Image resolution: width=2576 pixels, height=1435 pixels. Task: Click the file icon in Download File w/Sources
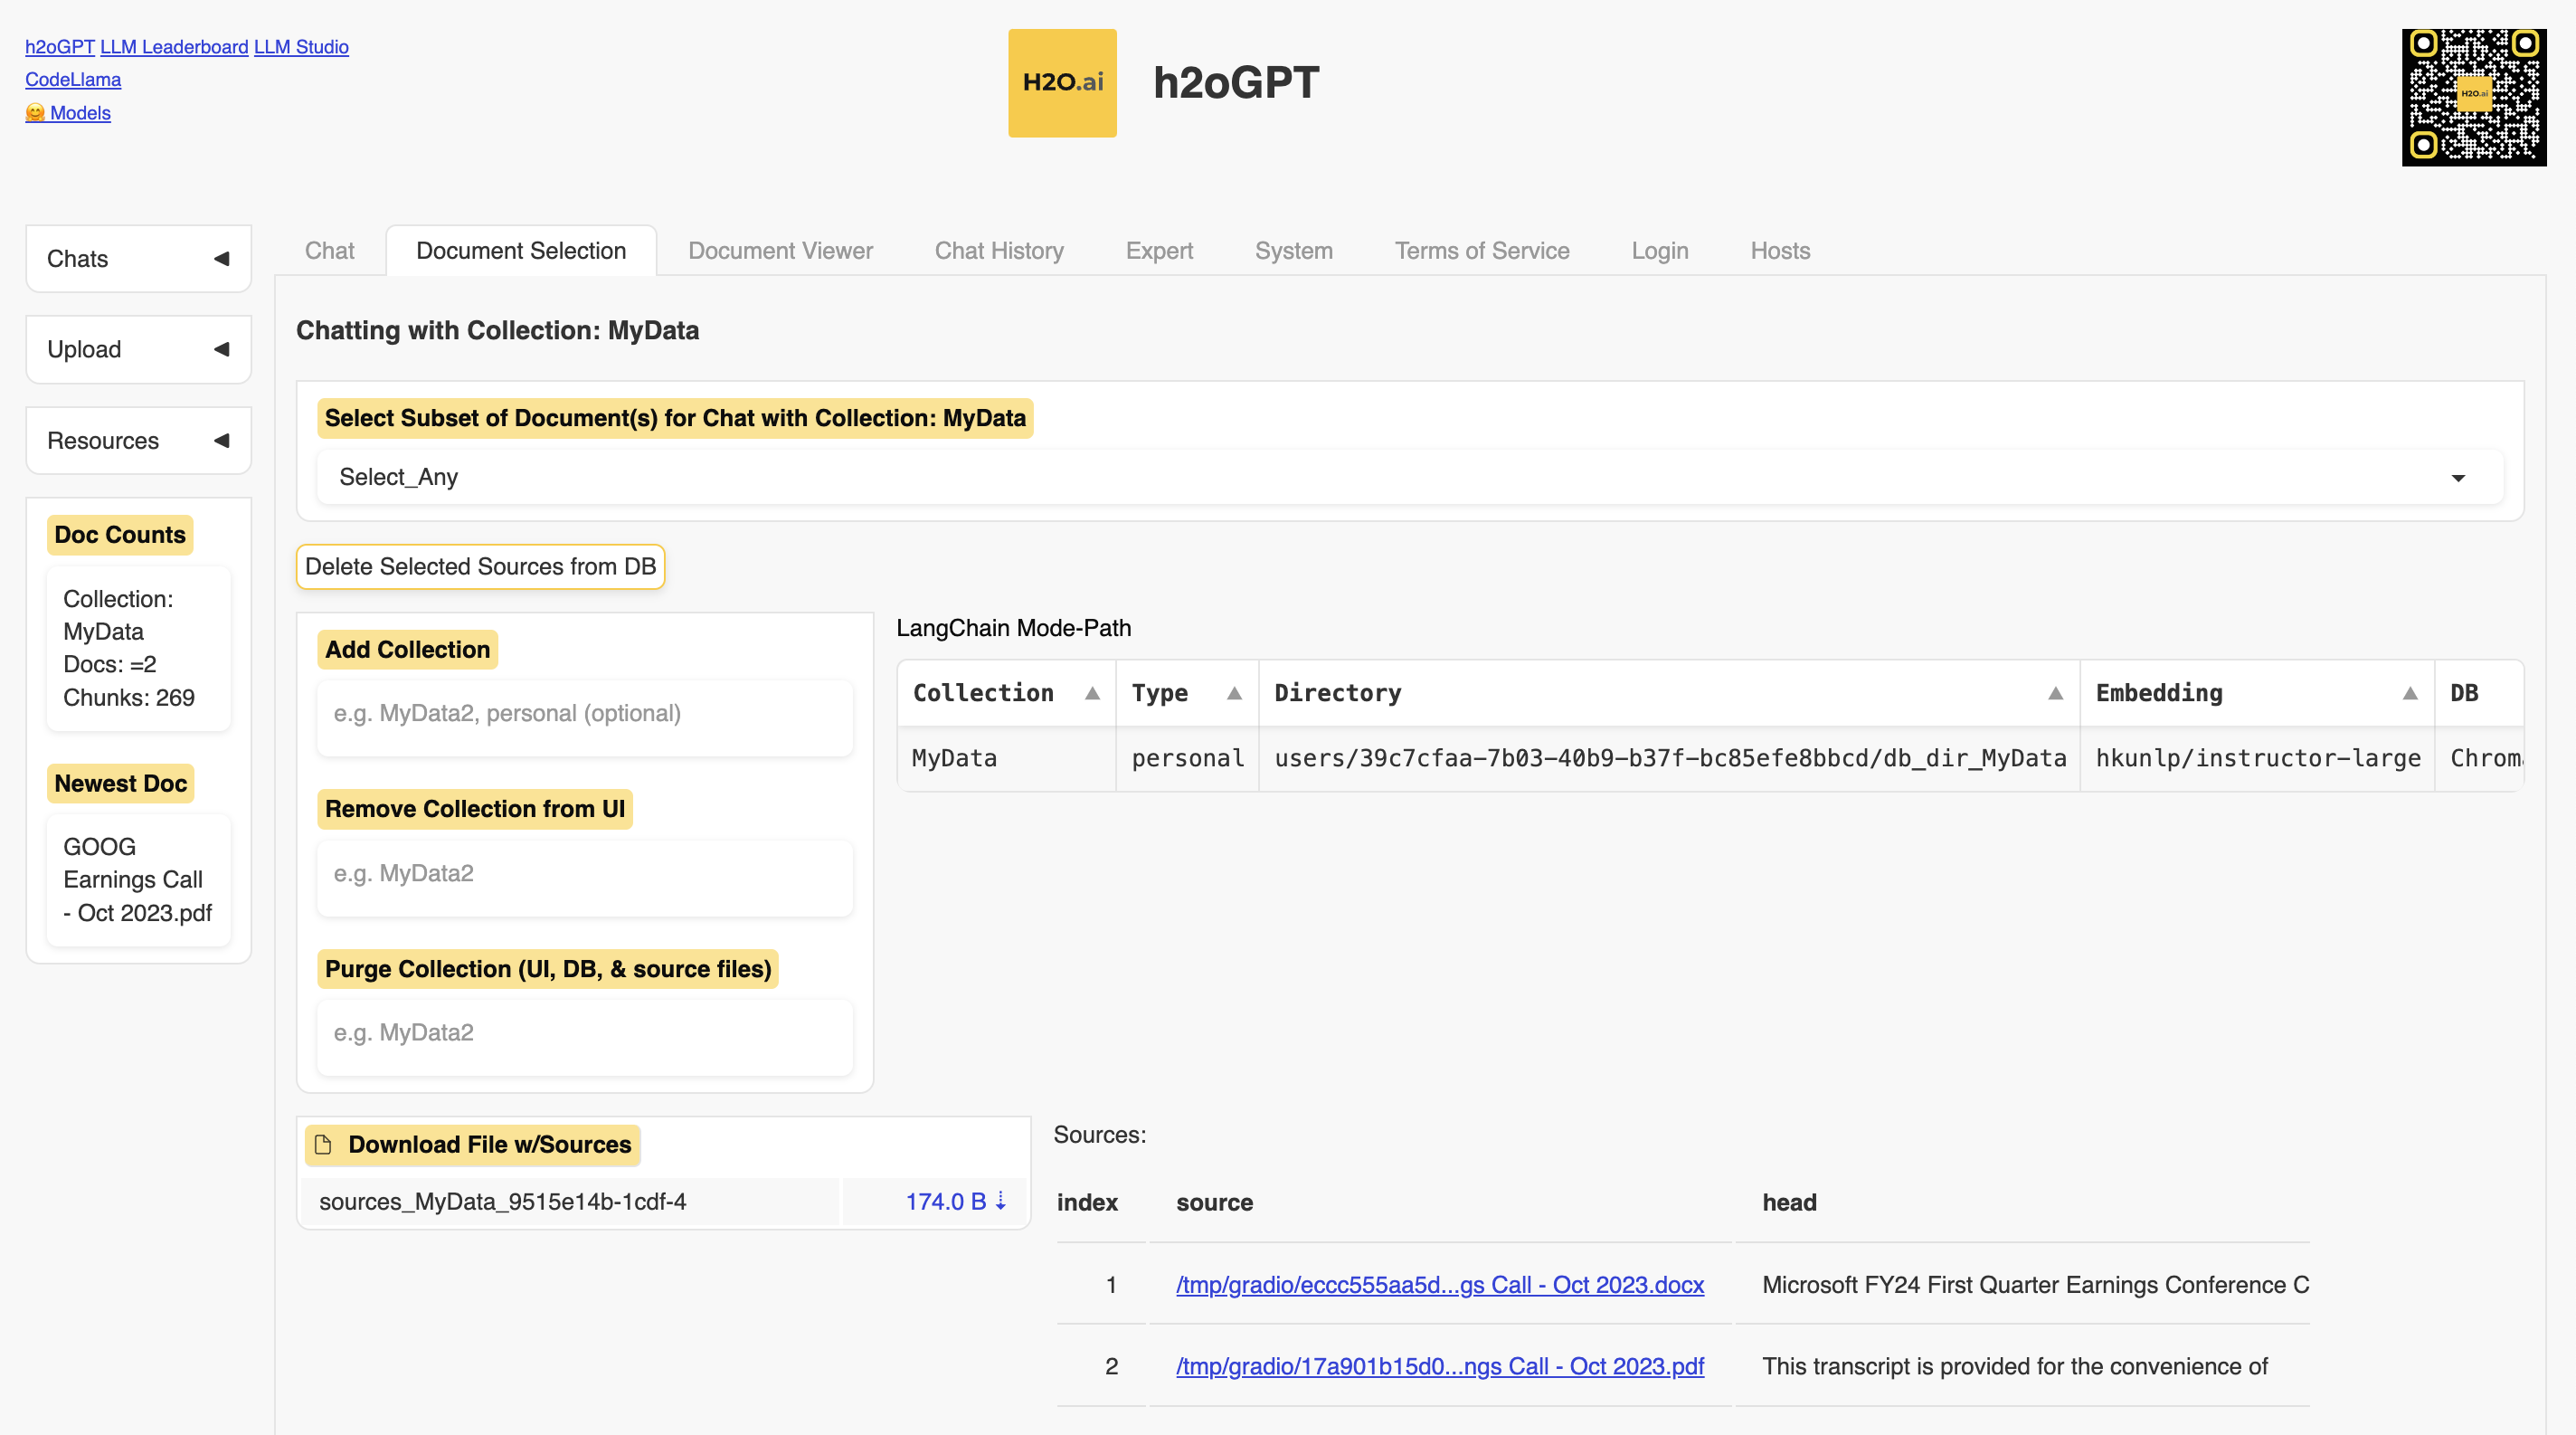323,1144
